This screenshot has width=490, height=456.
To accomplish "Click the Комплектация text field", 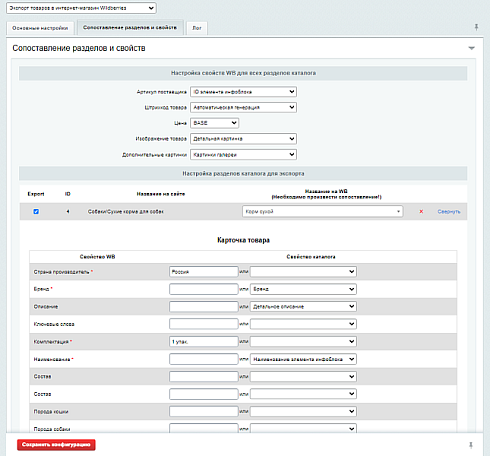I will coord(204,341).
